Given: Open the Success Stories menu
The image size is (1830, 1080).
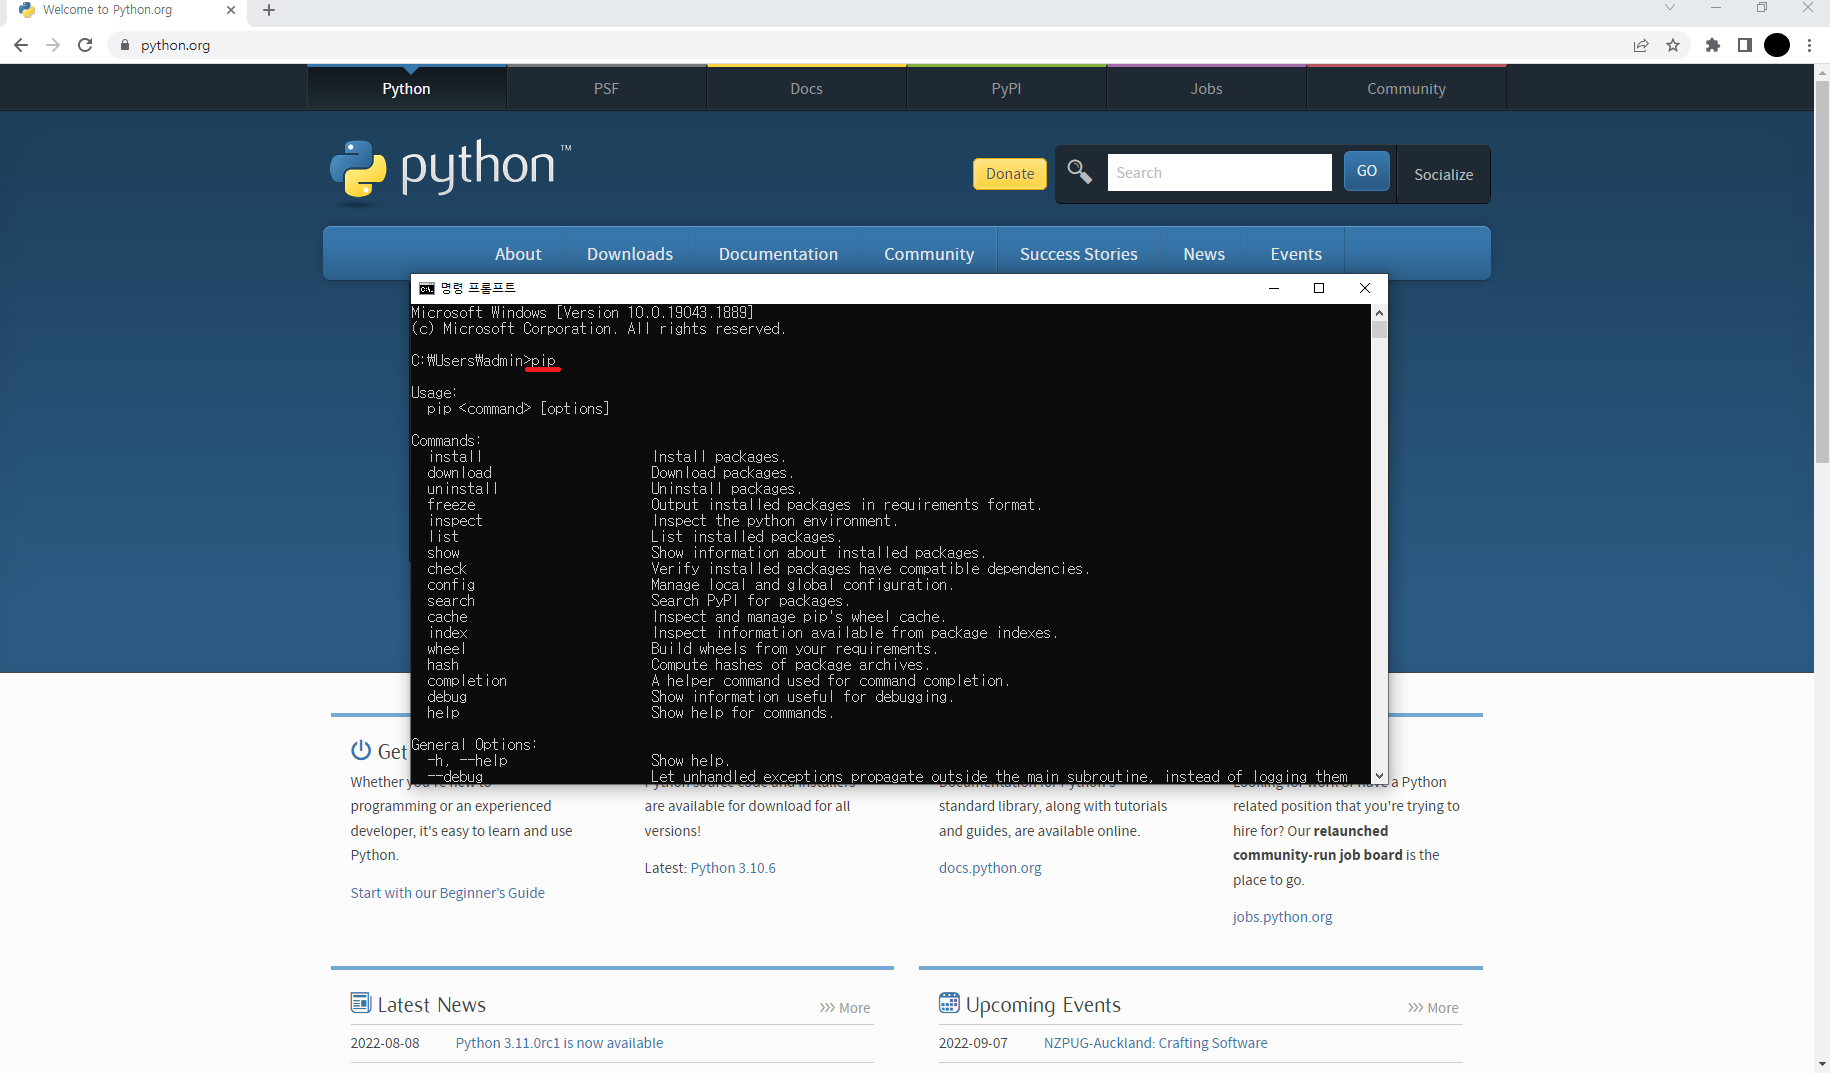Looking at the screenshot, I should (x=1078, y=254).
